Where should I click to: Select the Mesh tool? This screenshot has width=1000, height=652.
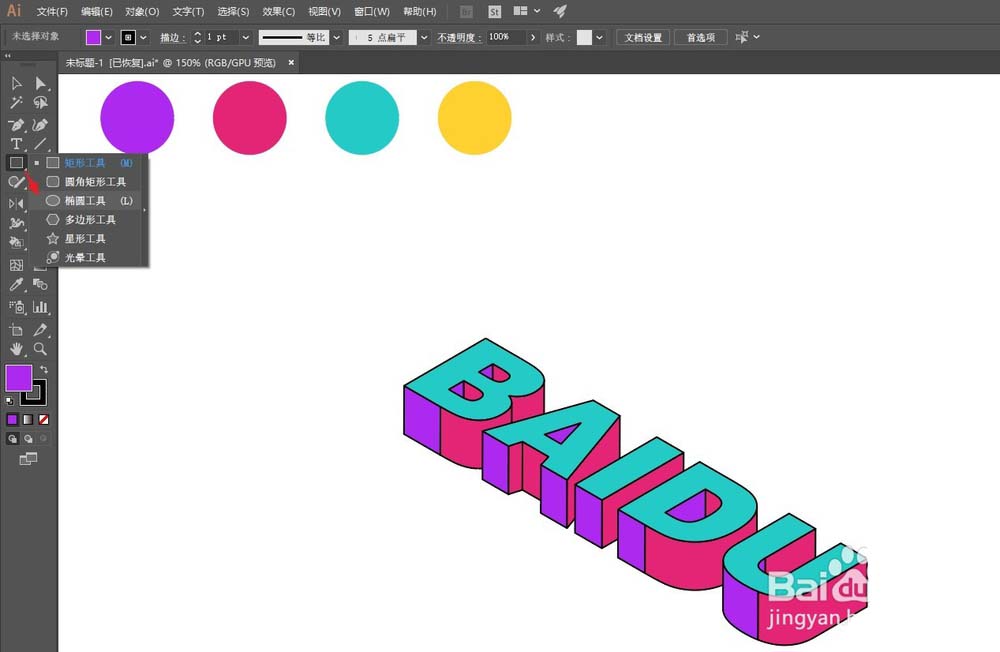point(16,265)
